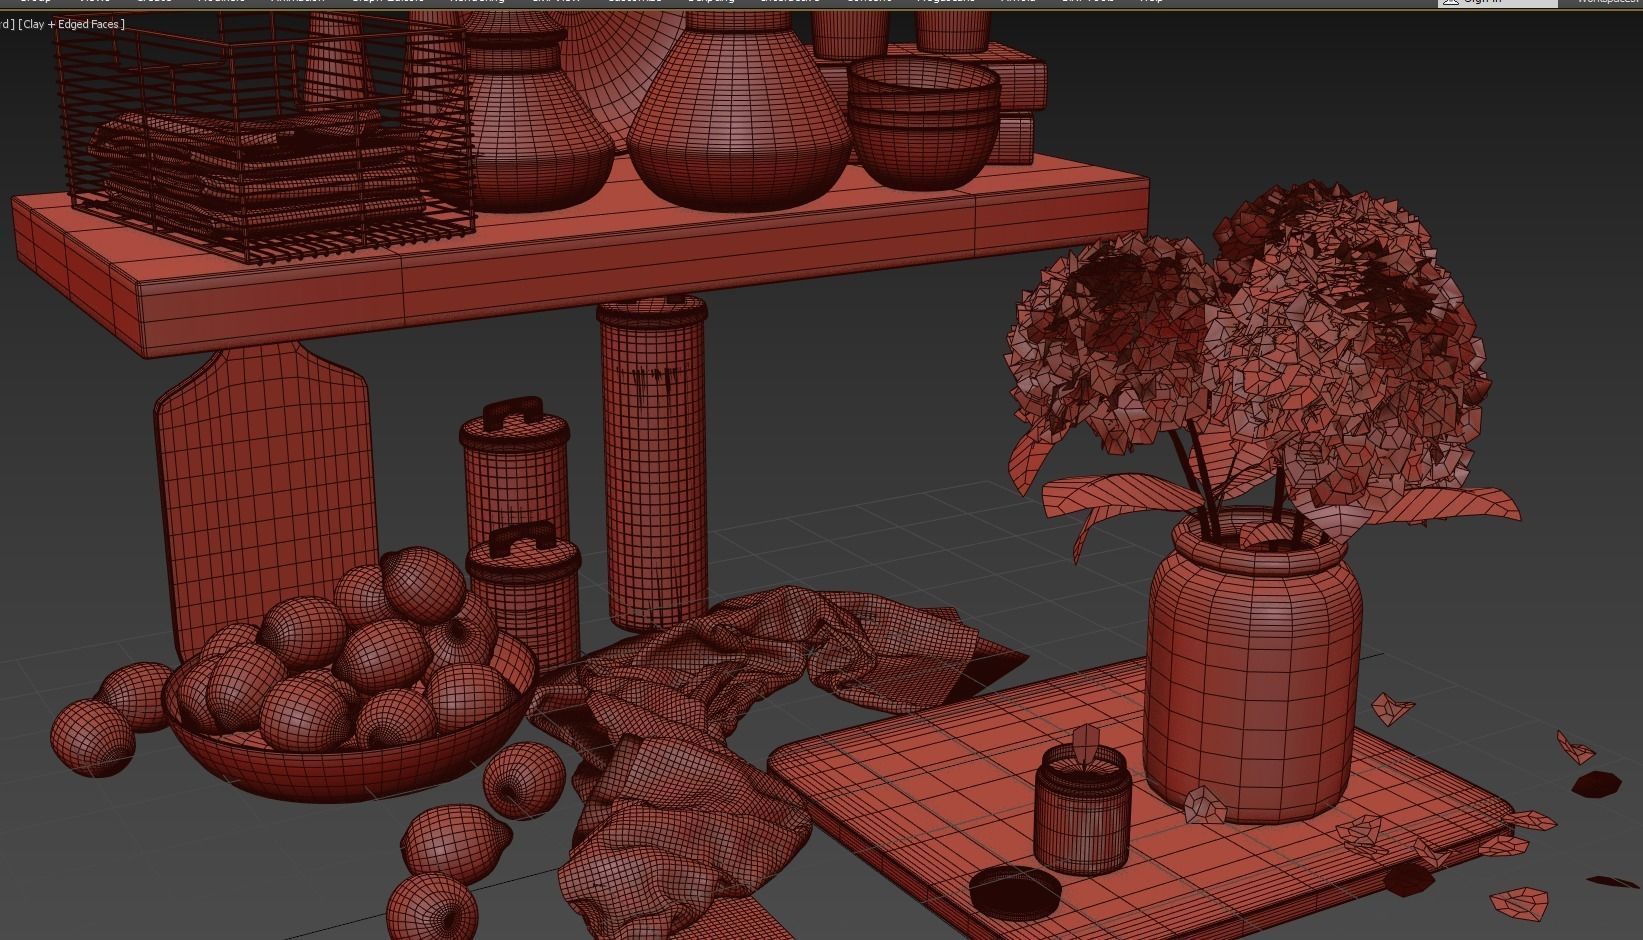This screenshot has width=1643, height=940.
Task: Select the small candle jar on the tray
Action: pyautogui.click(x=1082, y=810)
